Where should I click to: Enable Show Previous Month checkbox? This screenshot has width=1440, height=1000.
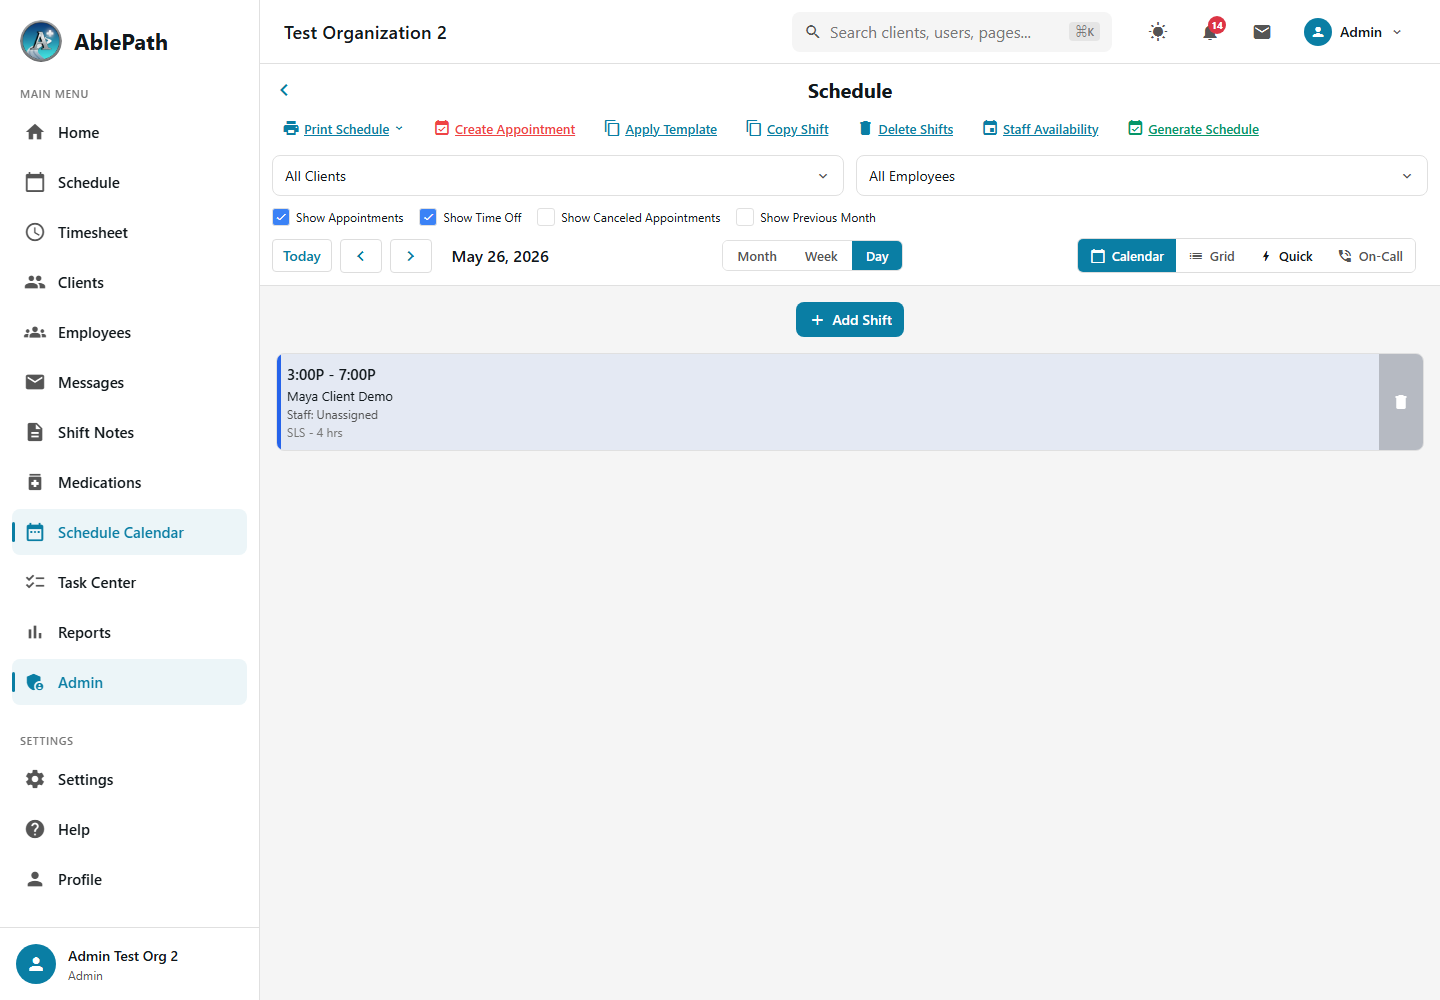745,217
